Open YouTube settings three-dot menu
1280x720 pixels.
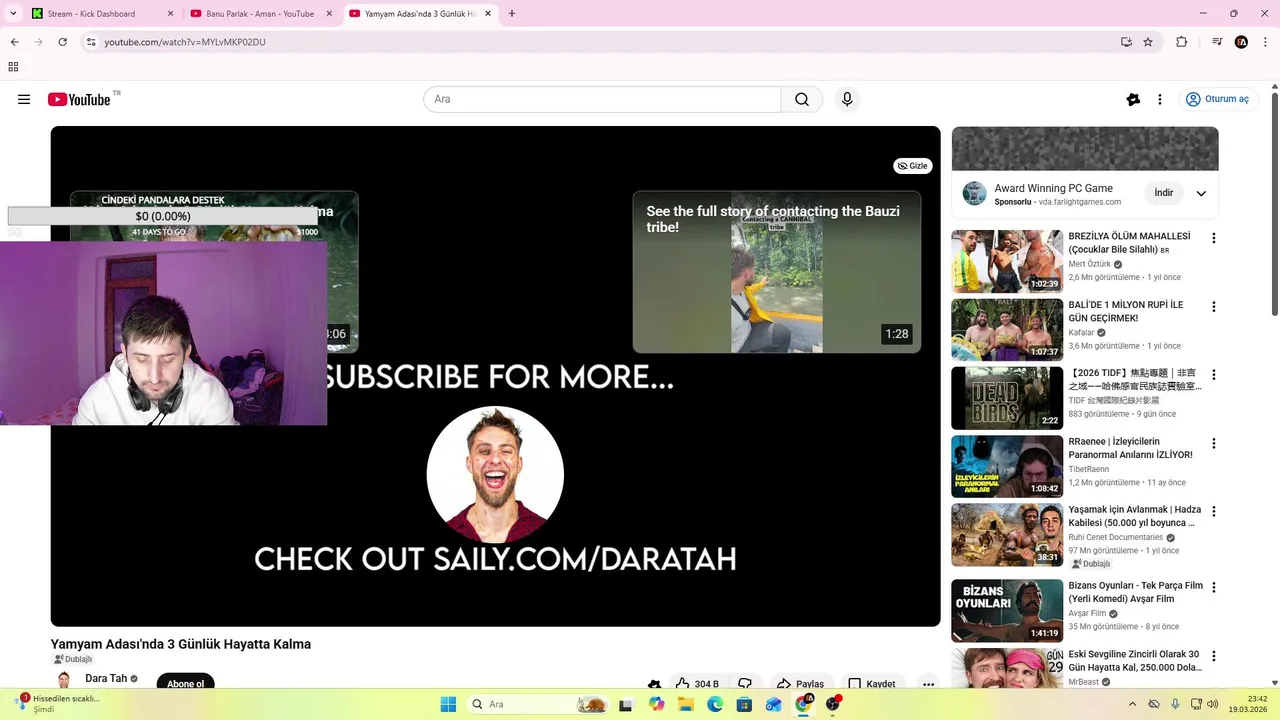[x=1160, y=99]
